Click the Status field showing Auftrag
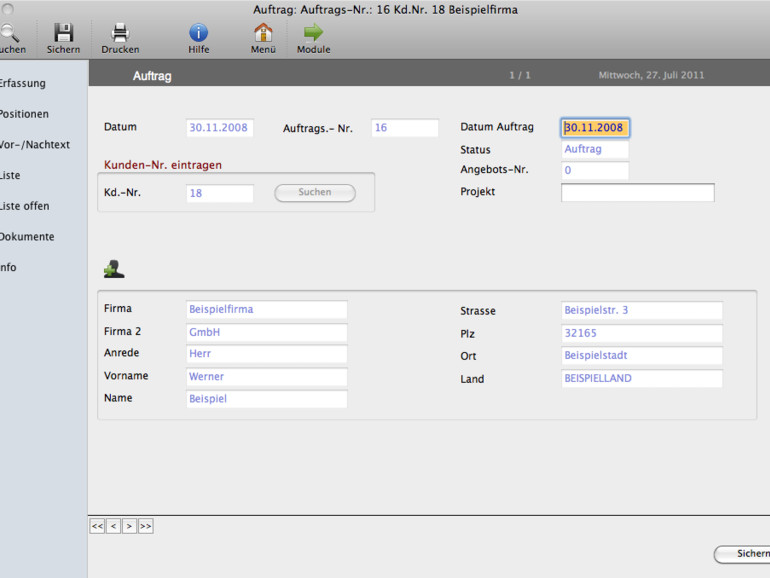Viewport: 770px width, 578px height. click(595, 149)
